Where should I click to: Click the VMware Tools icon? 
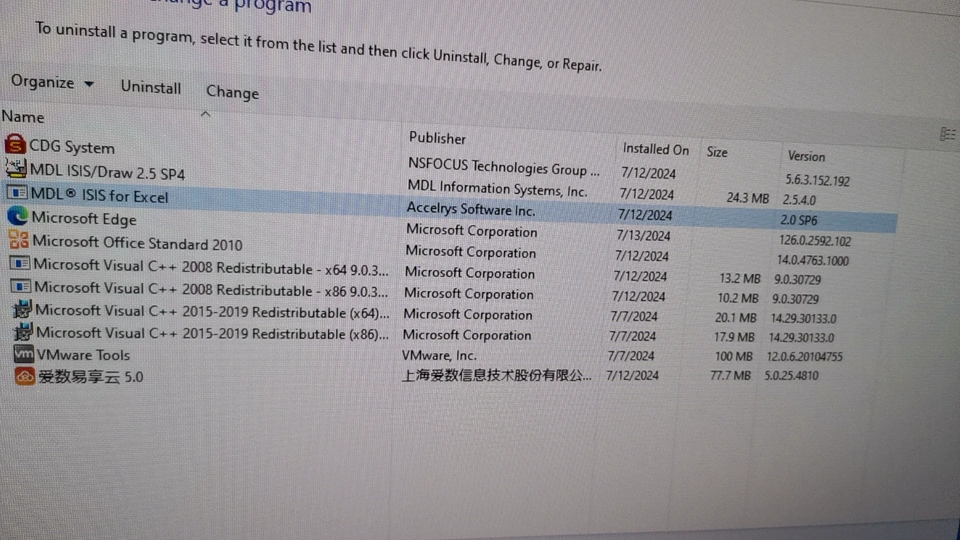click(x=24, y=354)
